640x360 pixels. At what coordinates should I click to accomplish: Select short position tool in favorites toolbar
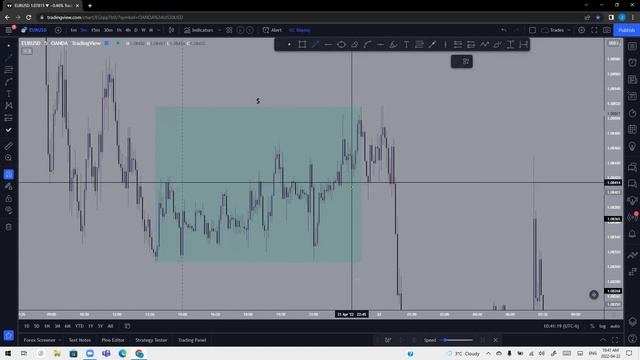pyautogui.click(x=471, y=44)
